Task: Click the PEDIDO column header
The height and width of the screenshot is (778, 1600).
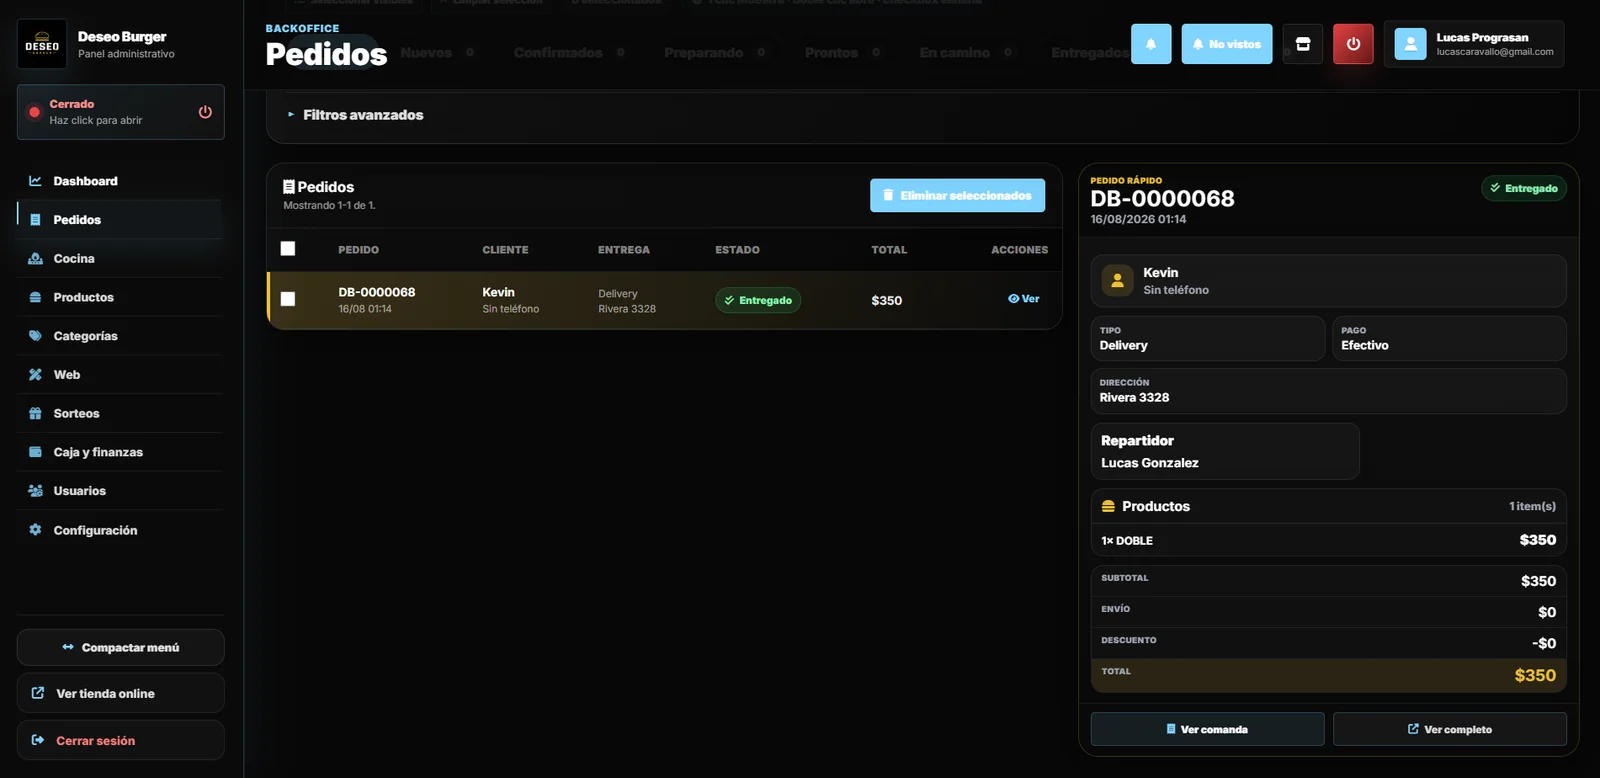Action: click(358, 250)
